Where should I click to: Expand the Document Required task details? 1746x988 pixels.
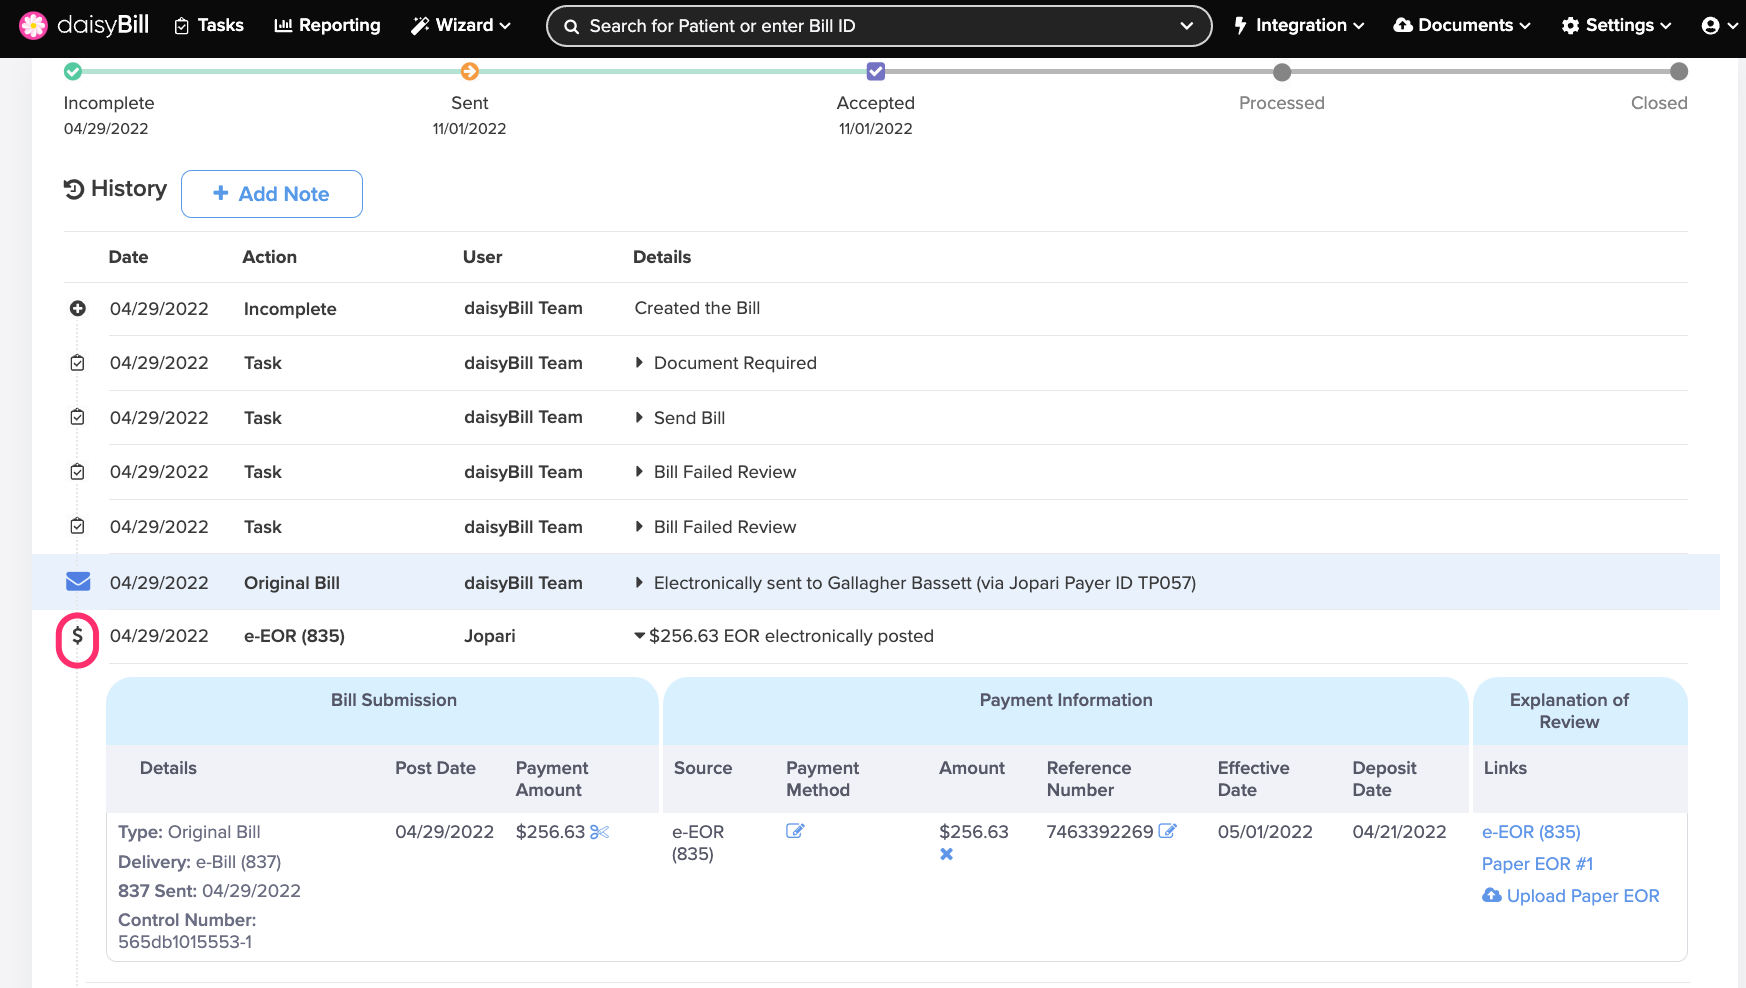pyautogui.click(x=639, y=363)
